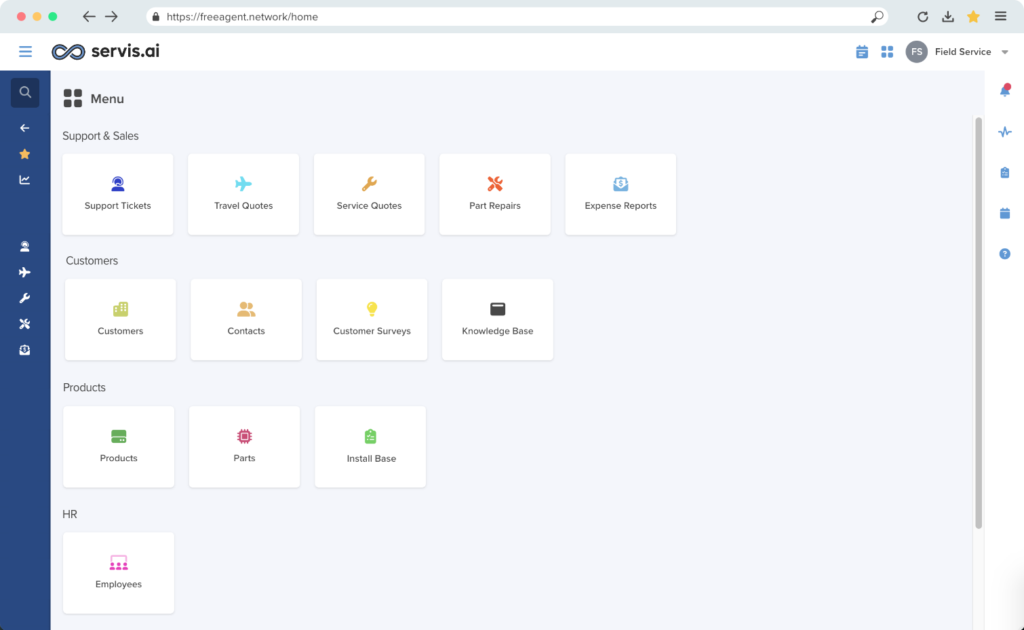The width and height of the screenshot is (1024, 630).
Task: Open the hamburger navigation menu beside servis.ai
Action: point(25,51)
